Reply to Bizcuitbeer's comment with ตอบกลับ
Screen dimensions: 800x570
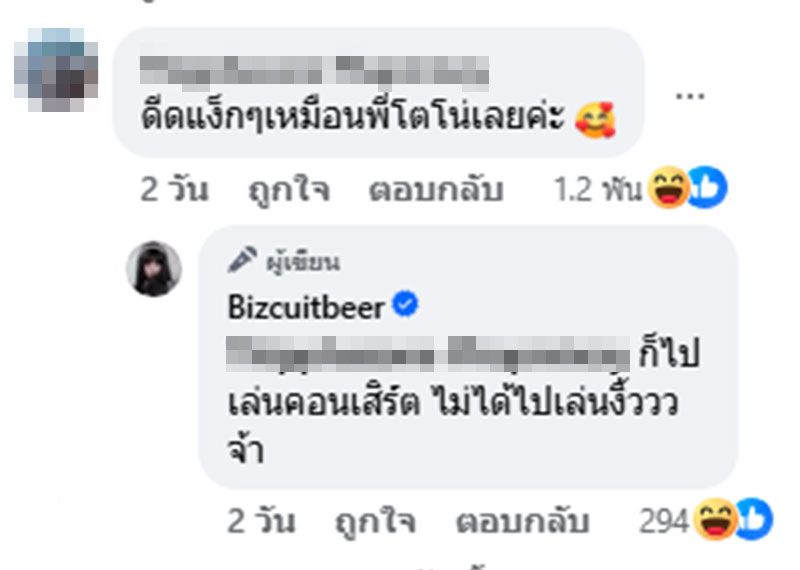click(x=523, y=522)
